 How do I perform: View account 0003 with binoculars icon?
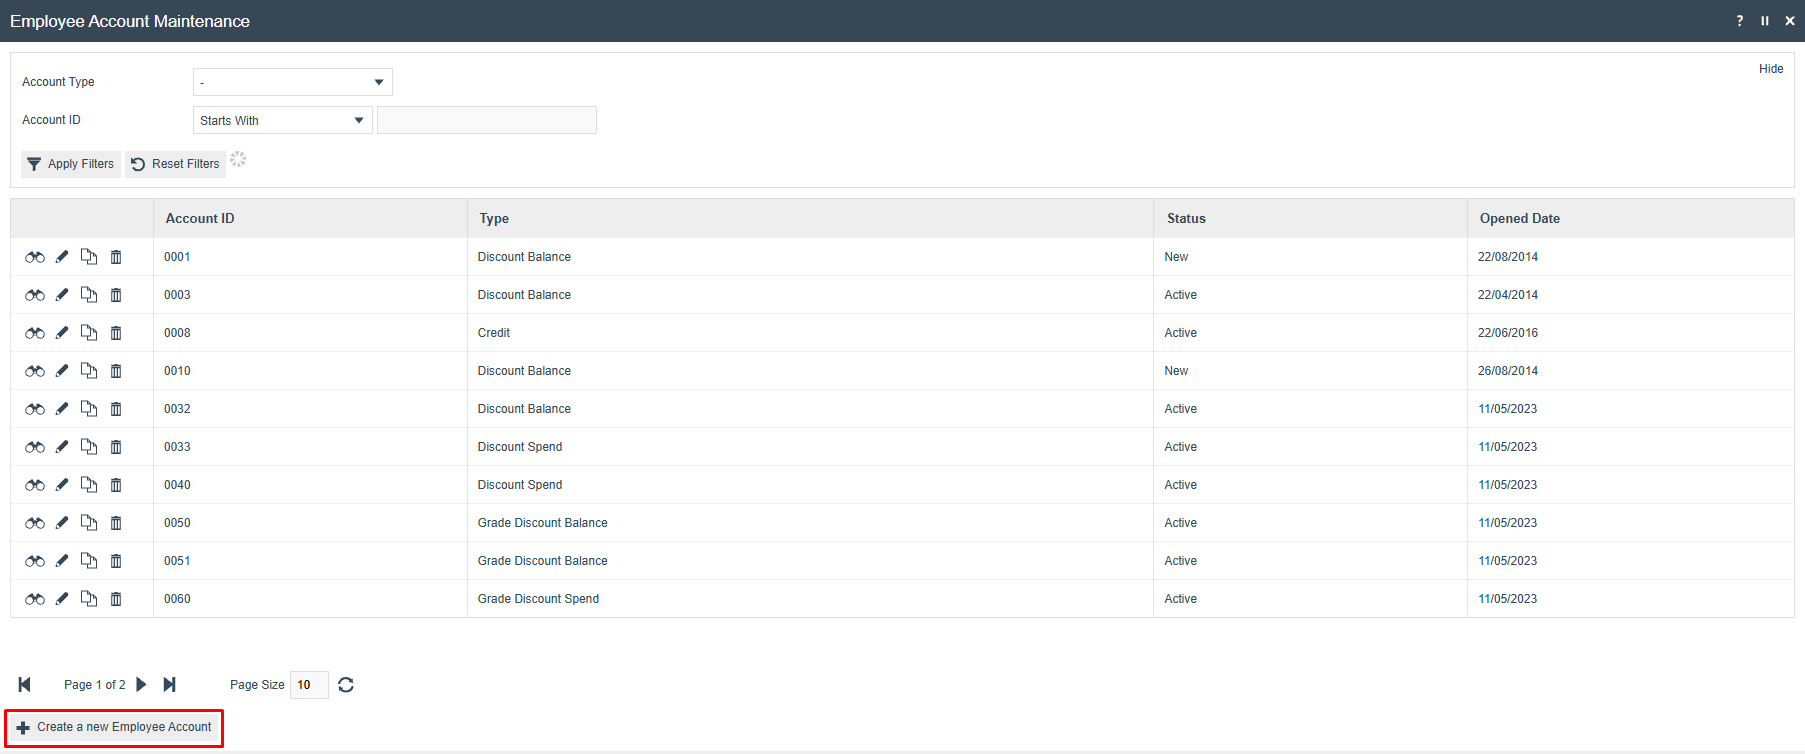coord(35,295)
